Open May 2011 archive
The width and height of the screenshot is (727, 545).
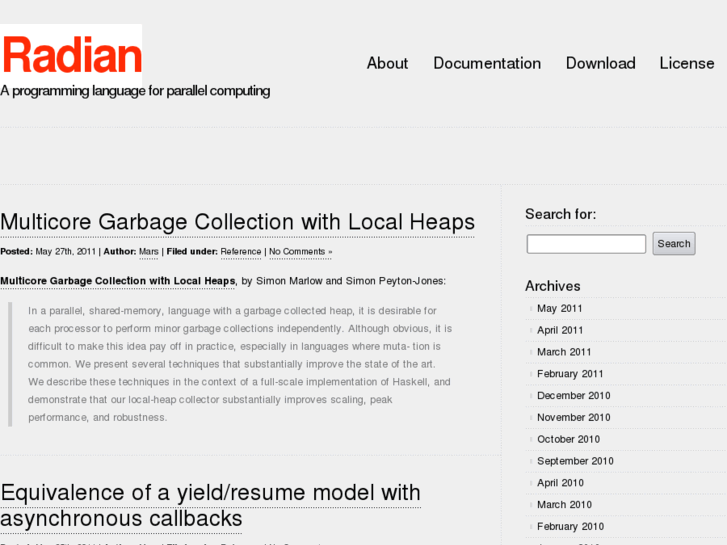(559, 308)
